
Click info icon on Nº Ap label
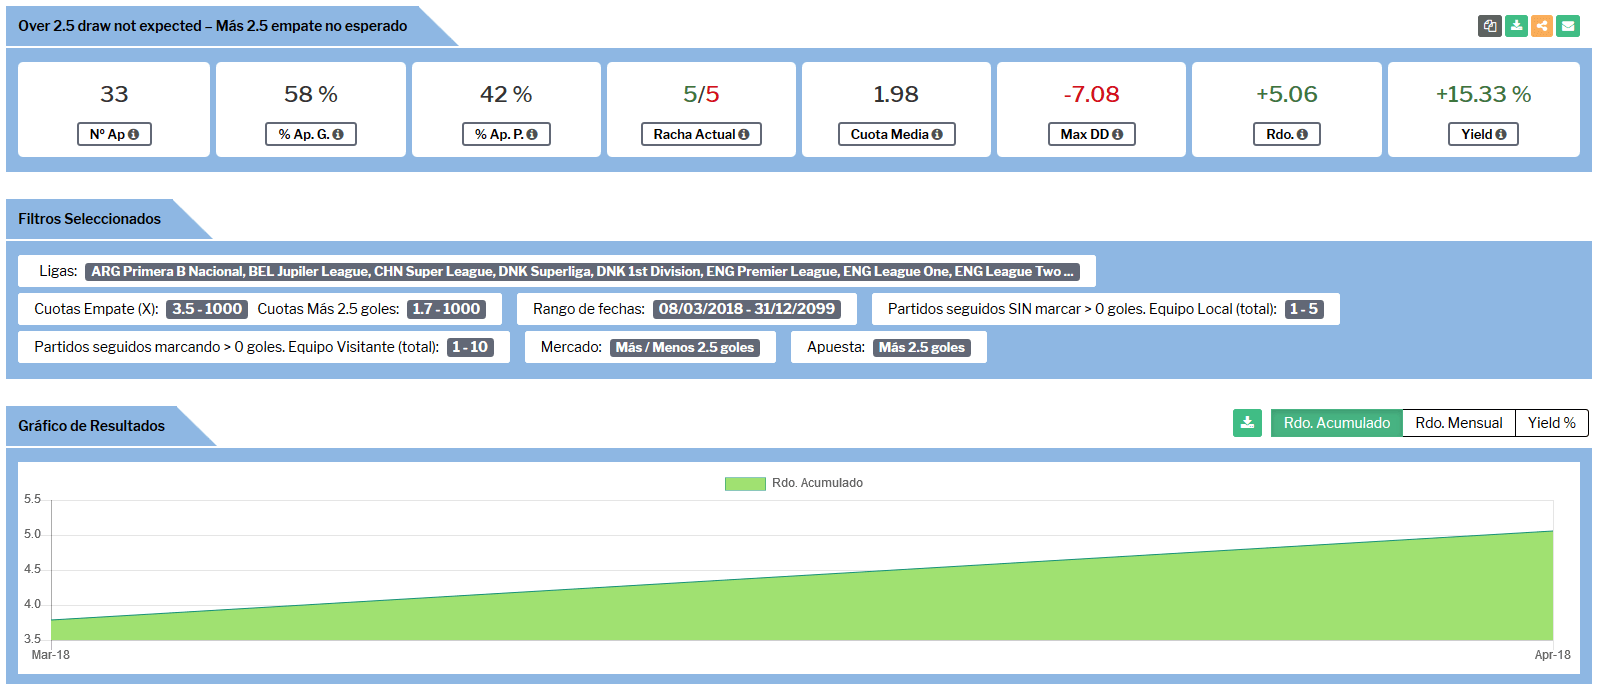coord(134,134)
